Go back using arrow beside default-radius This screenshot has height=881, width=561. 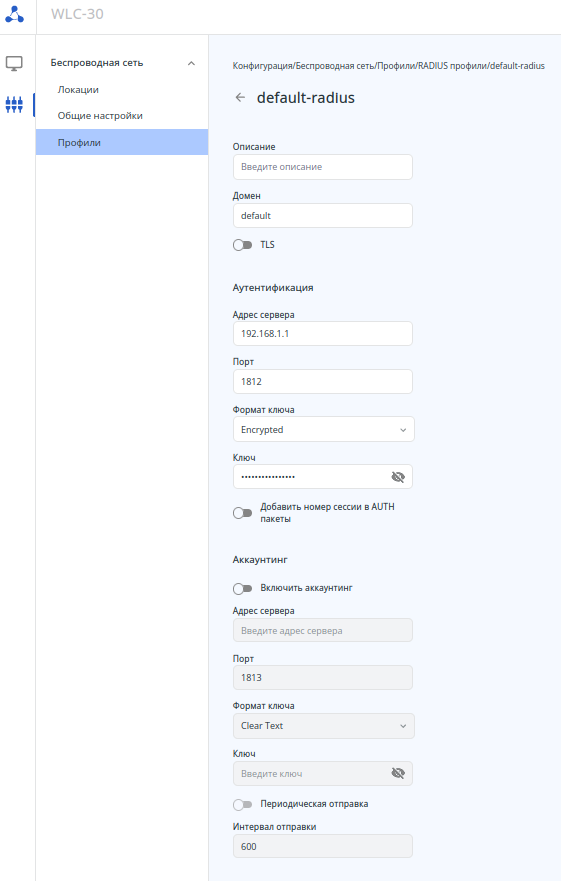(x=240, y=98)
